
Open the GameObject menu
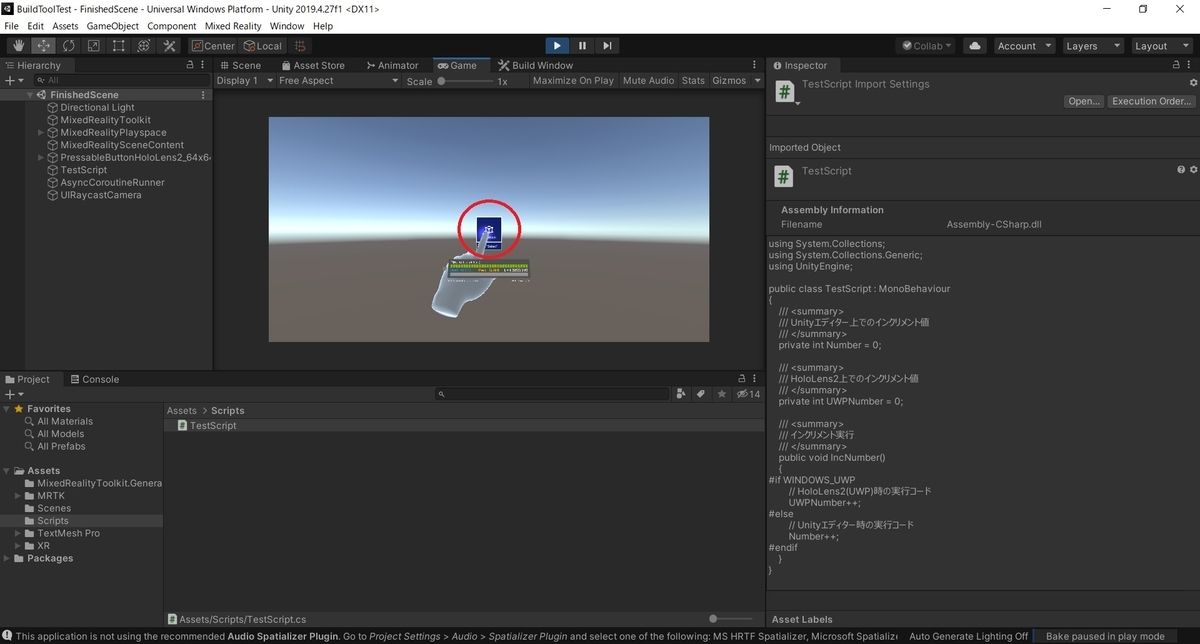tap(111, 26)
